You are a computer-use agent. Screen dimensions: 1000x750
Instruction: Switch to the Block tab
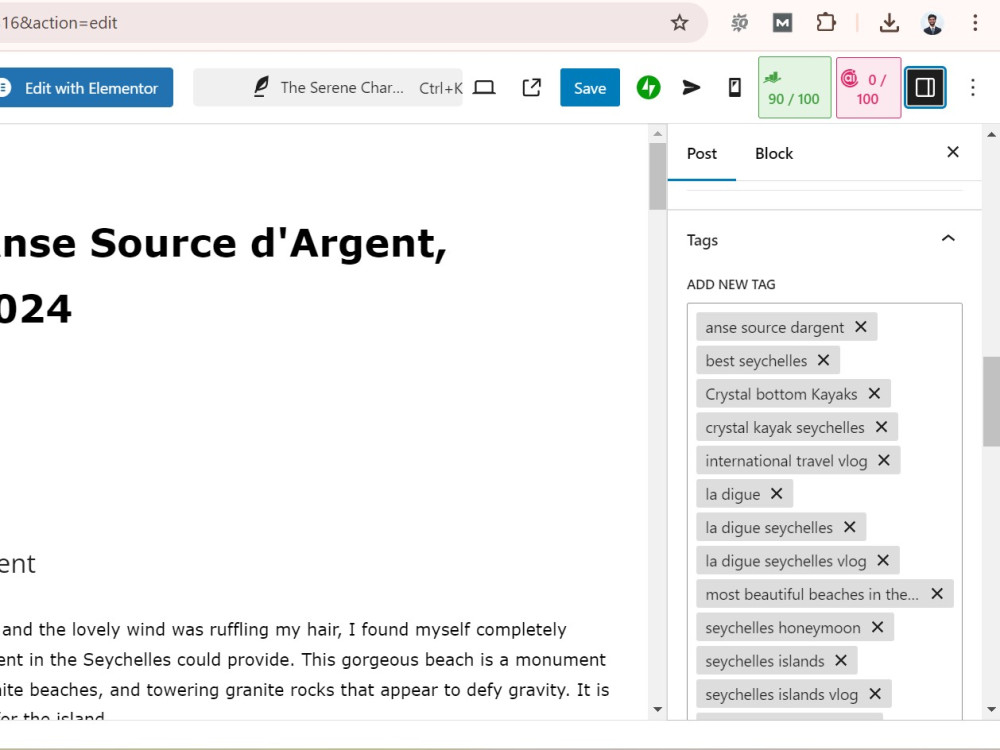click(x=774, y=154)
